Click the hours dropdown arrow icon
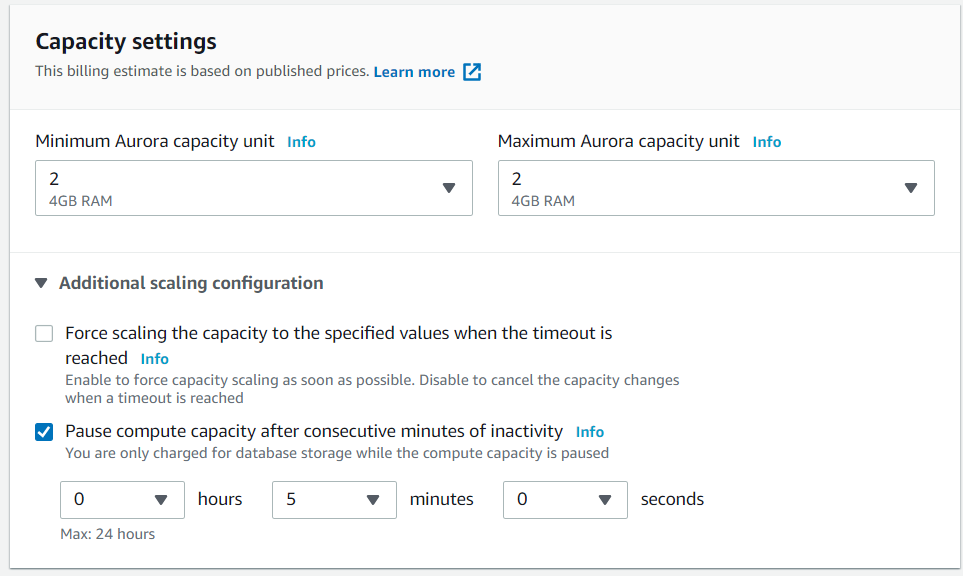 click(162, 499)
